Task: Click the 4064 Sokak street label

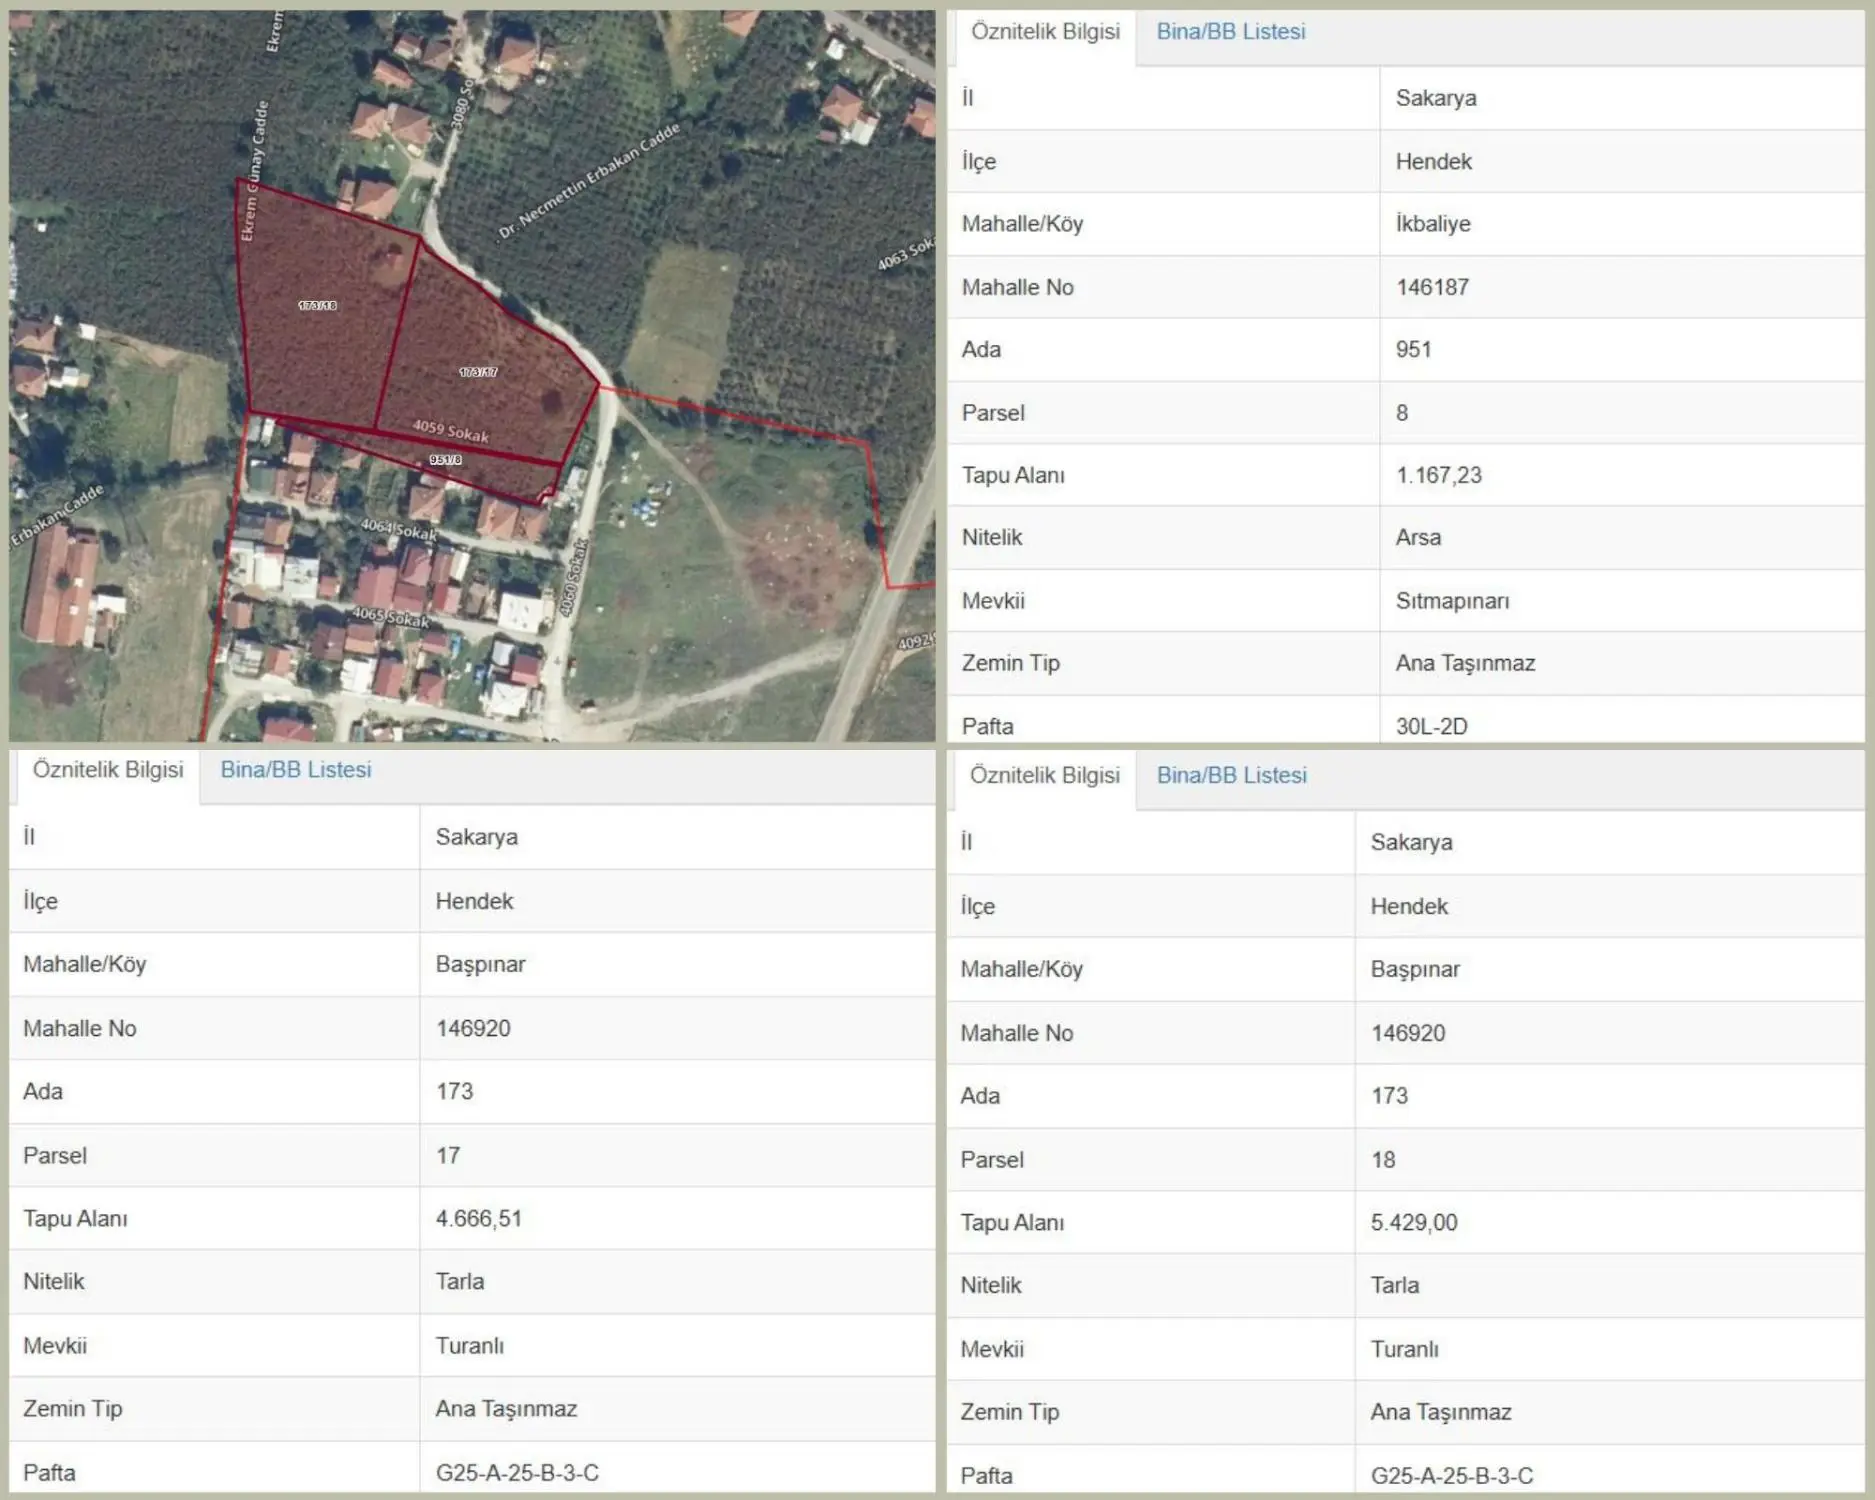Action: 399,529
